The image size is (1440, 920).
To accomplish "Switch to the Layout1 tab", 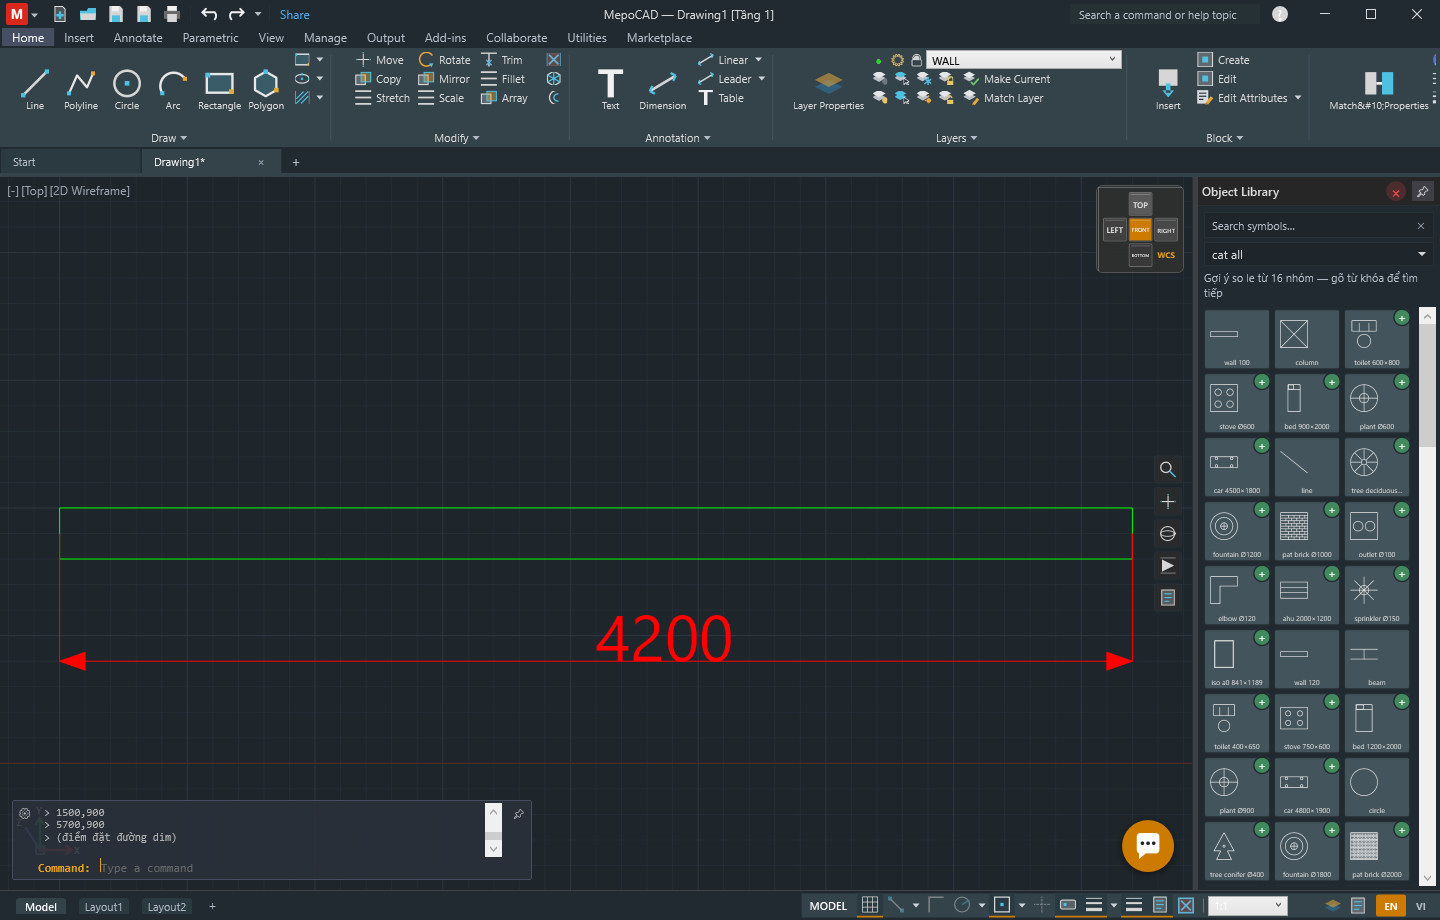I will (x=103, y=907).
